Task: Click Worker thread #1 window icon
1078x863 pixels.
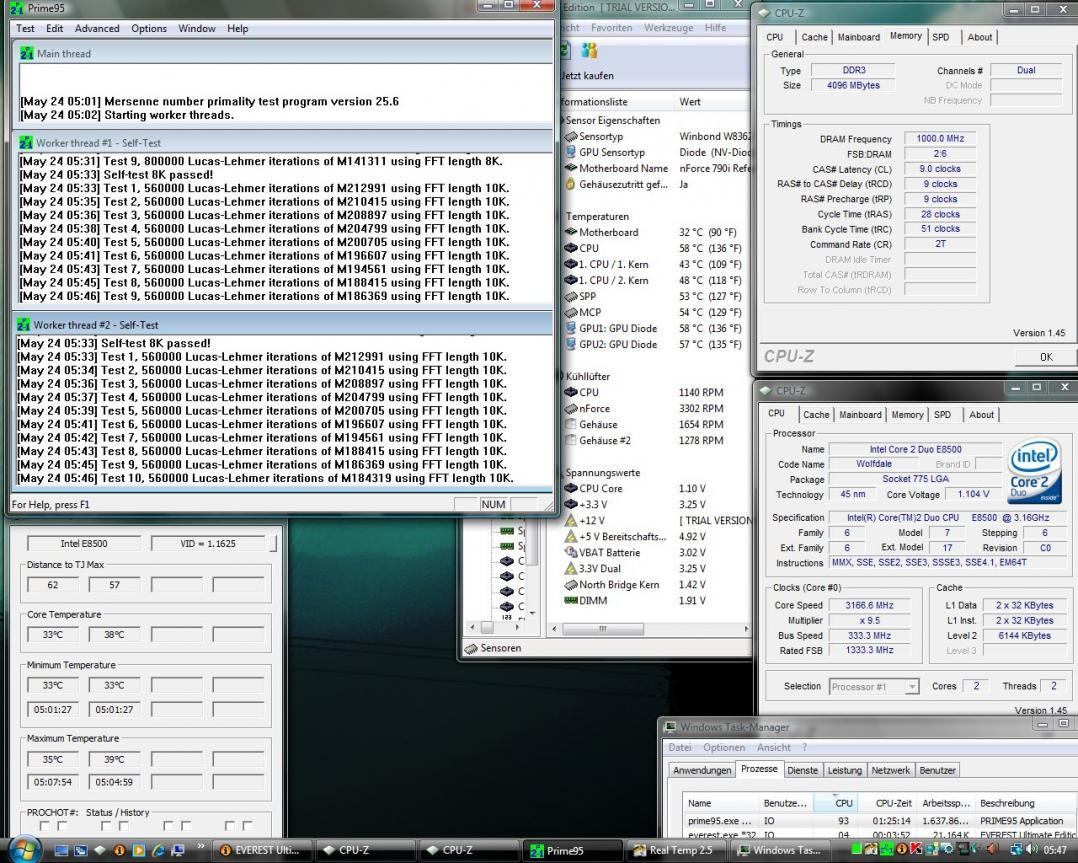Action: point(26,142)
